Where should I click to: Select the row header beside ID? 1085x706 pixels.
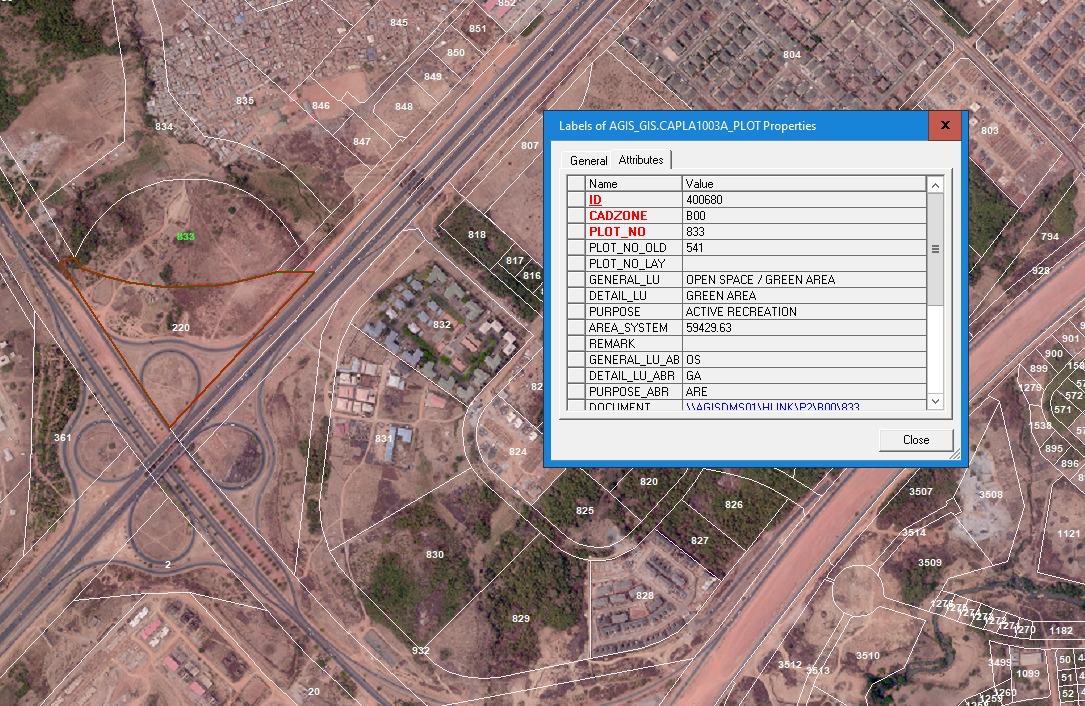point(576,200)
